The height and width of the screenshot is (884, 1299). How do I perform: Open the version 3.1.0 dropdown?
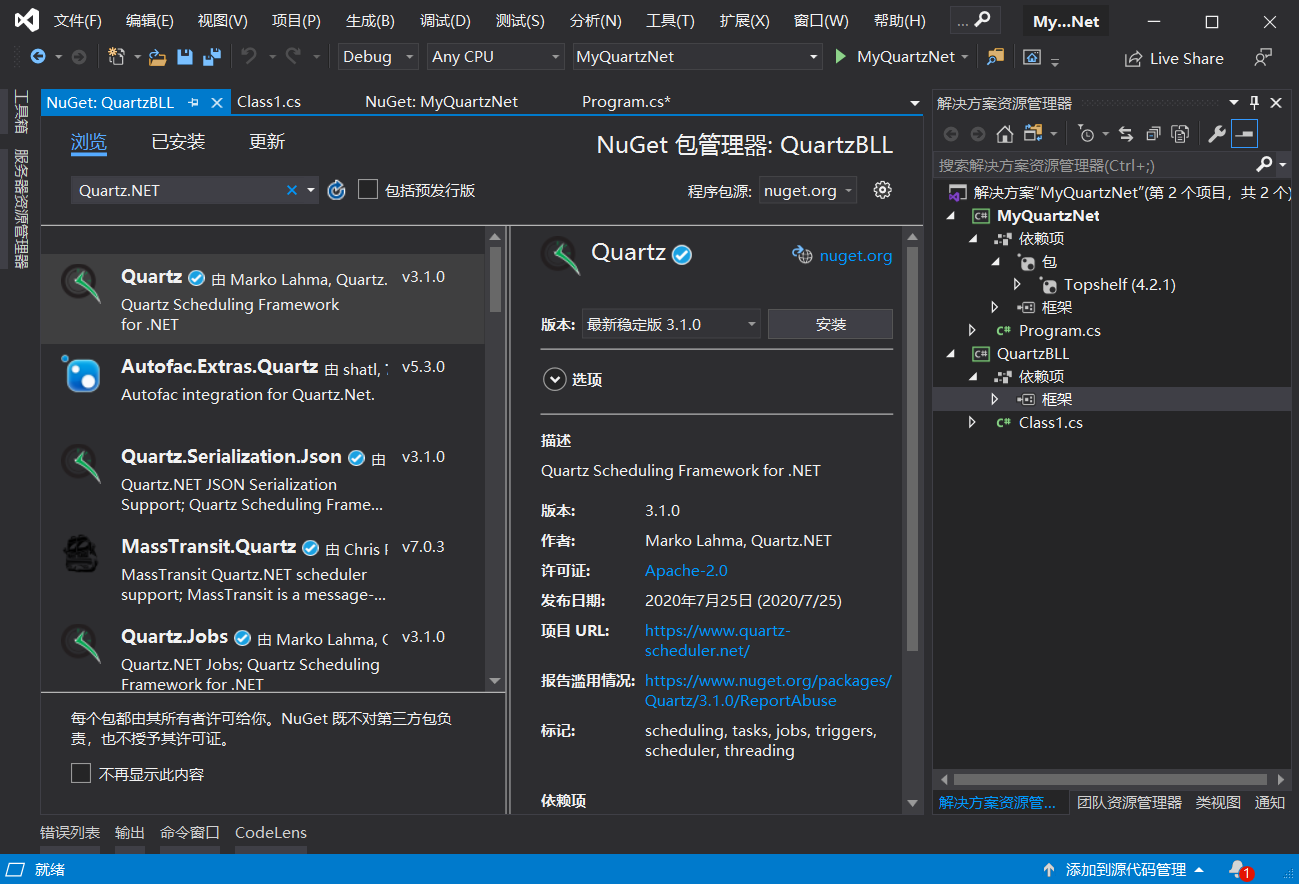pos(671,324)
